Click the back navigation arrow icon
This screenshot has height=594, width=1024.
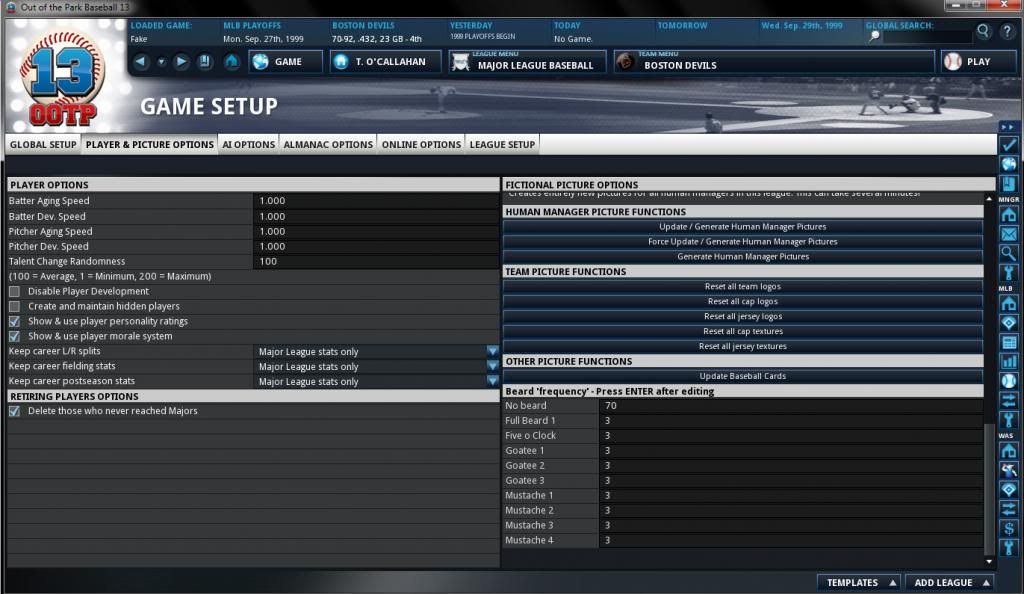click(x=140, y=61)
